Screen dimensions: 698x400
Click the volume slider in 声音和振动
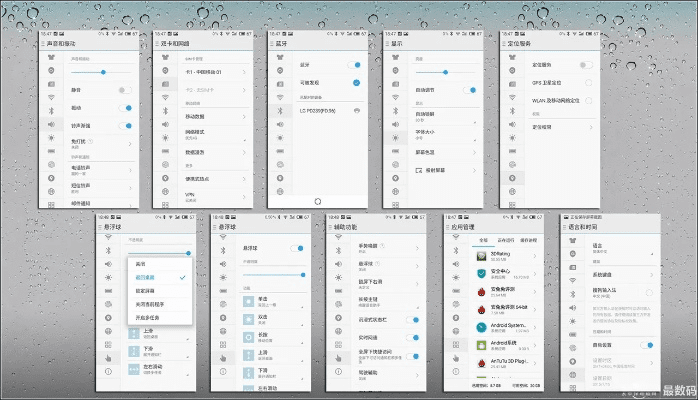pyautogui.click(x=102, y=72)
